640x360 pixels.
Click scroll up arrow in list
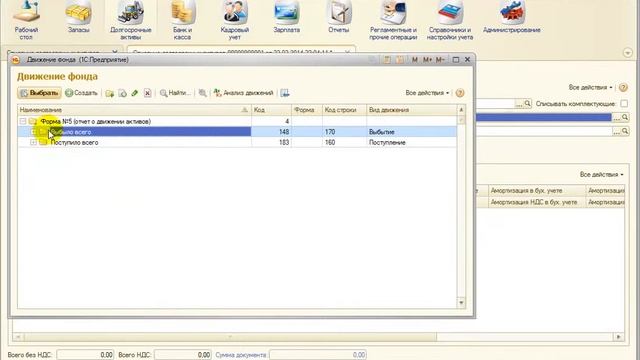tap(461, 110)
